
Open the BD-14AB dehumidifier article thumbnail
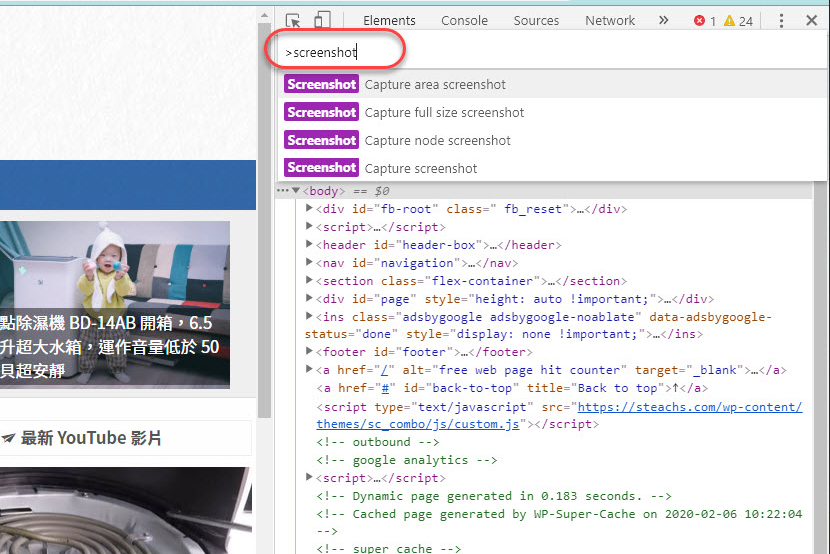click(115, 305)
